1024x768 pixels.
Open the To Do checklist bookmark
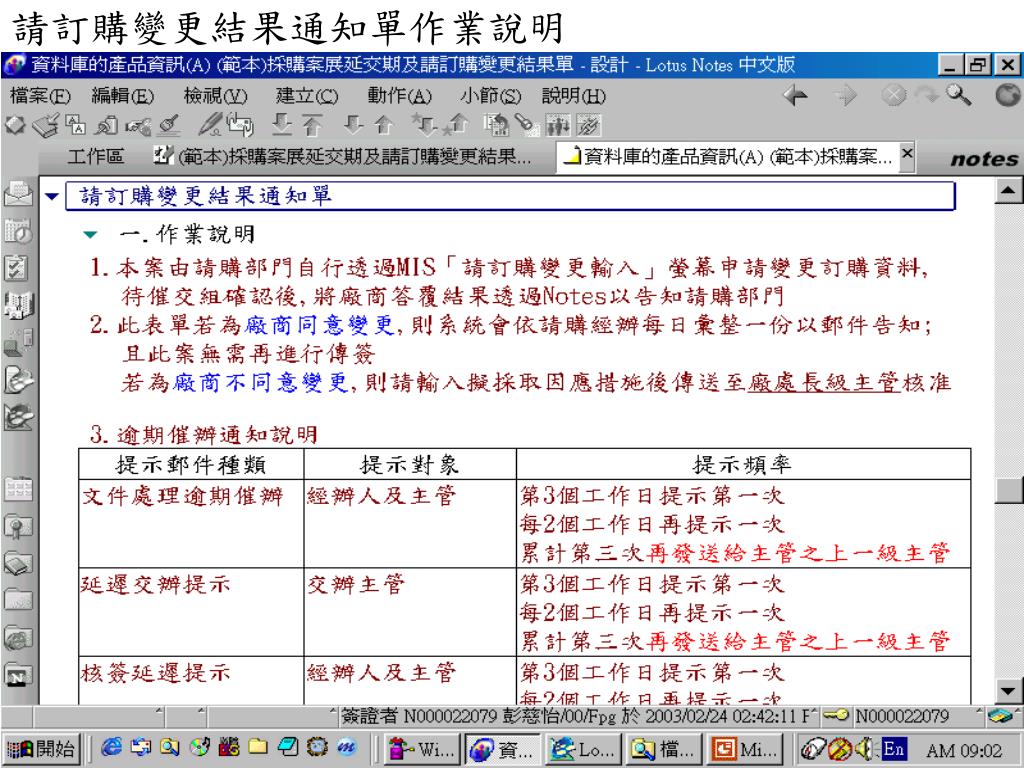point(16,268)
